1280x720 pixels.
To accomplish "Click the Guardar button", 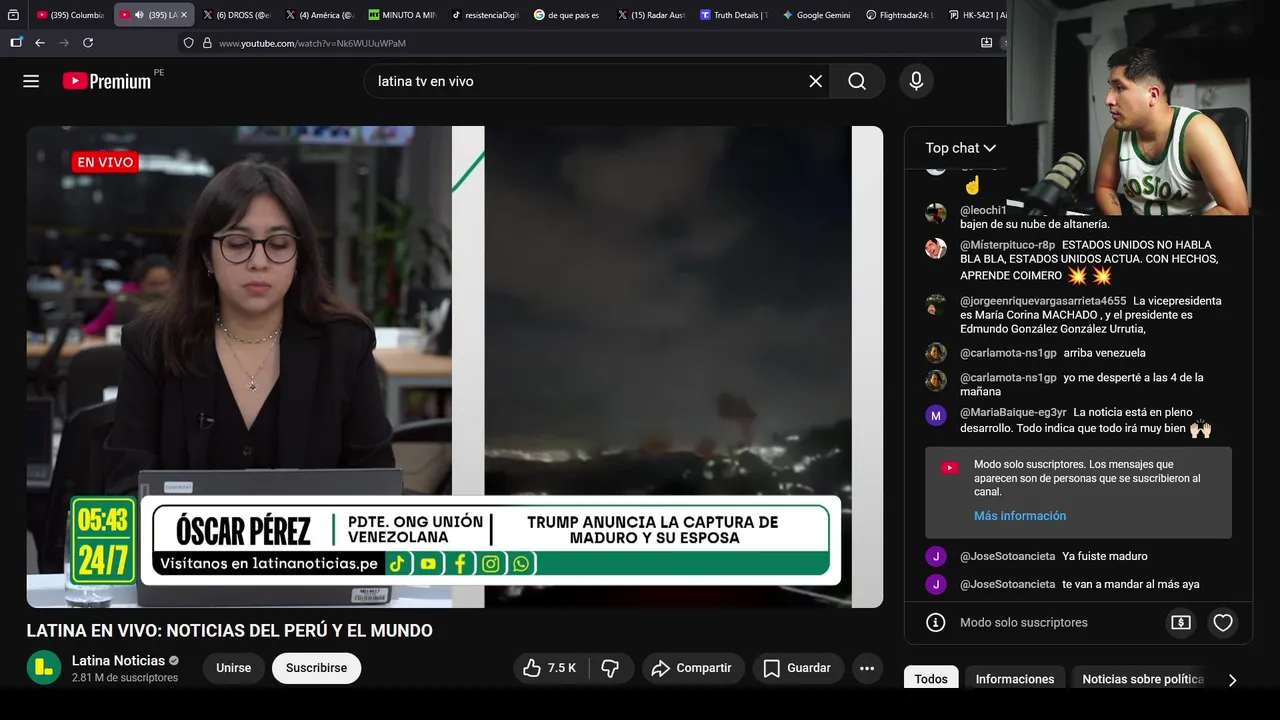I will pyautogui.click(x=797, y=668).
